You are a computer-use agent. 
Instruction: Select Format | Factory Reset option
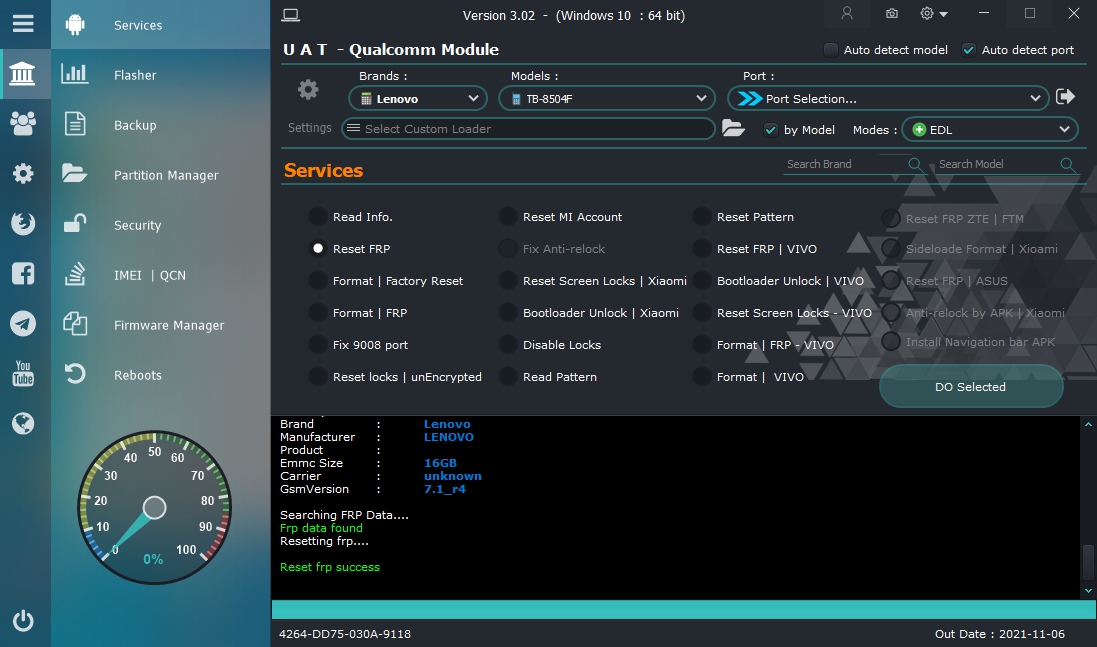click(x=318, y=280)
